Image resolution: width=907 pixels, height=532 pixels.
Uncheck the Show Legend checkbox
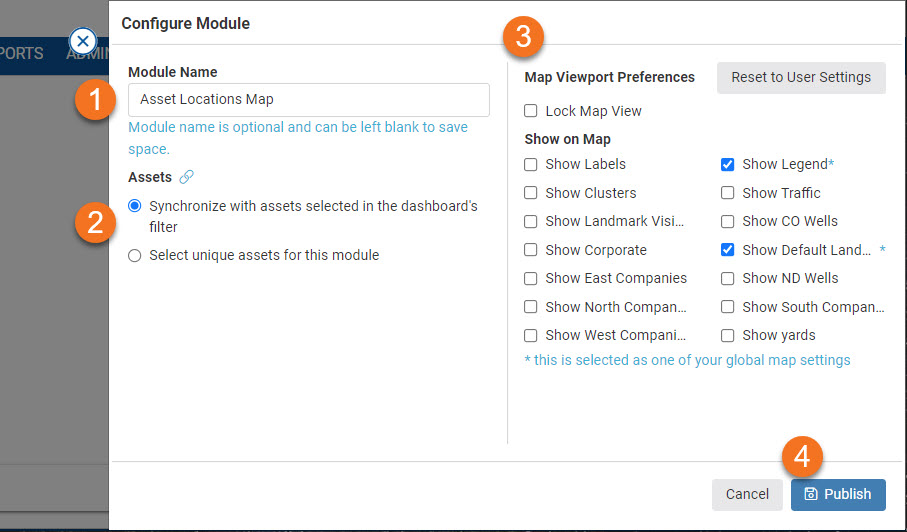pos(728,164)
